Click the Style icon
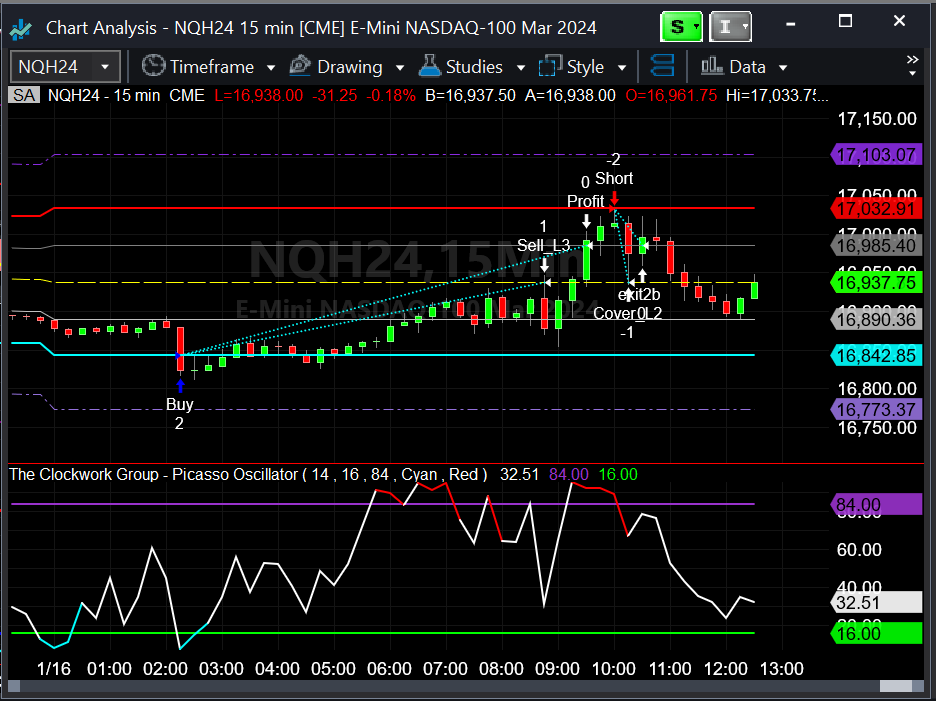Screen dimensions: 936x701 click(550, 66)
